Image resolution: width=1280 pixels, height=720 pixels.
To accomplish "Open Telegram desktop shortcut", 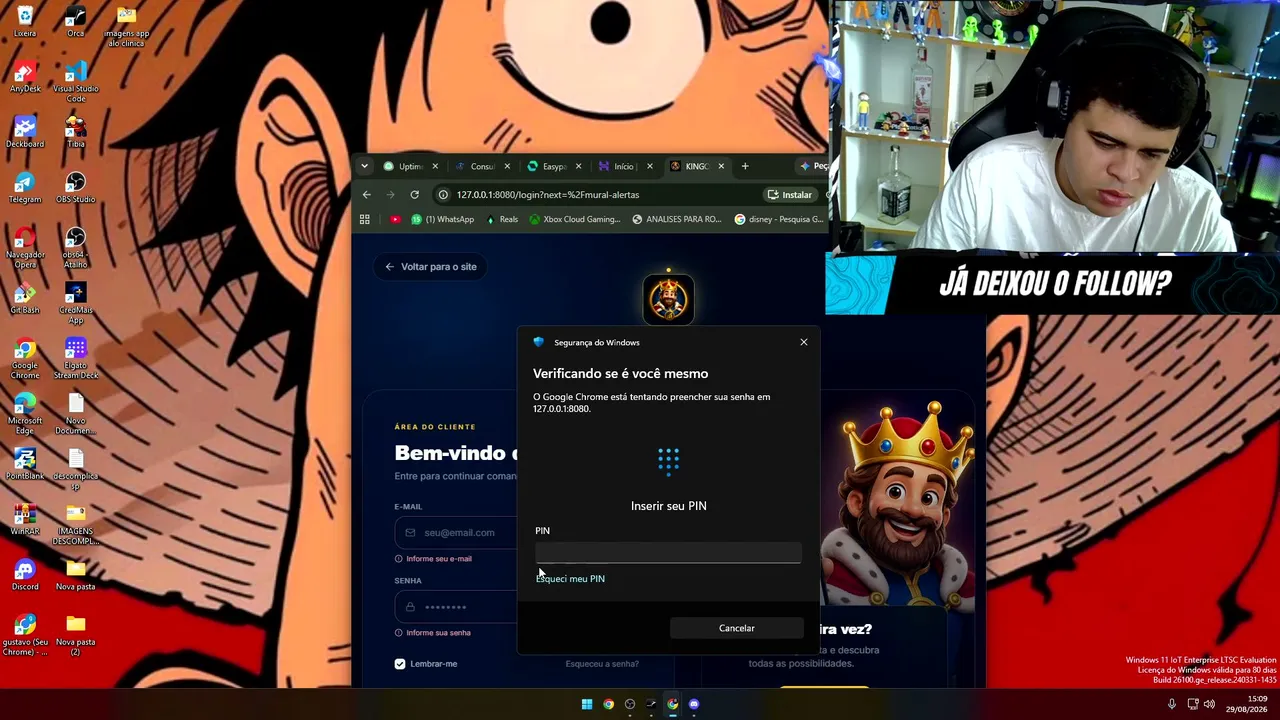I will tap(25, 188).
